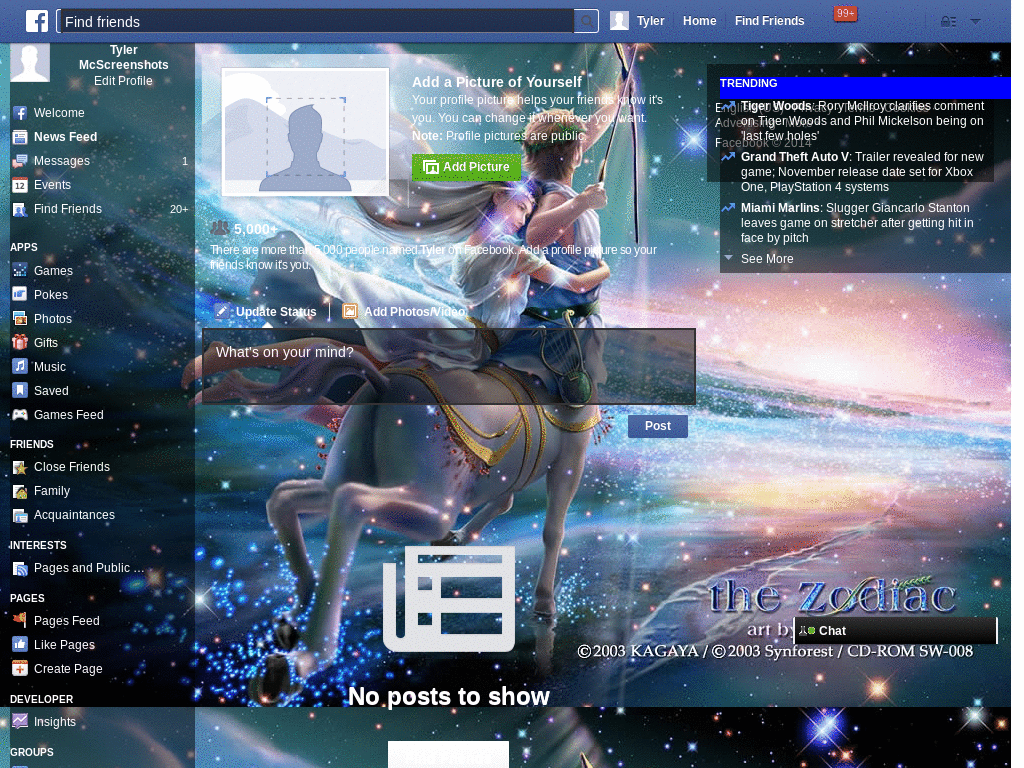This screenshot has width=1024, height=768.
Task: Select the Update Status tab
Action: (266, 312)
